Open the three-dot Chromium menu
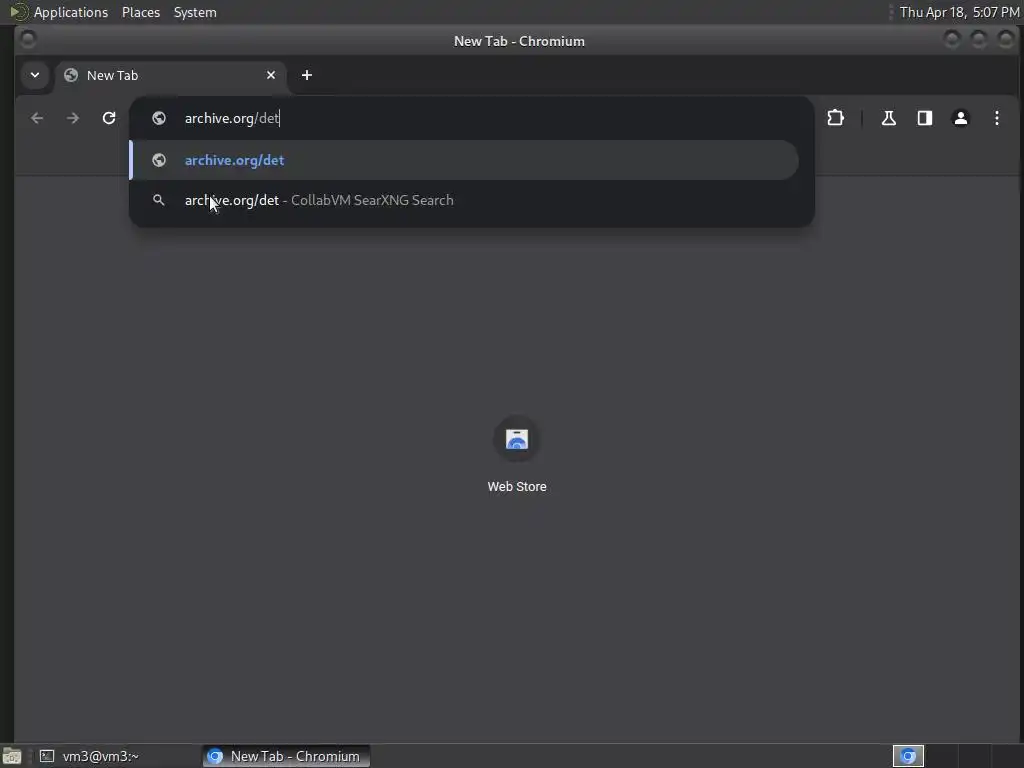This screenshot has height=768, width=1024. coord(997,118)
